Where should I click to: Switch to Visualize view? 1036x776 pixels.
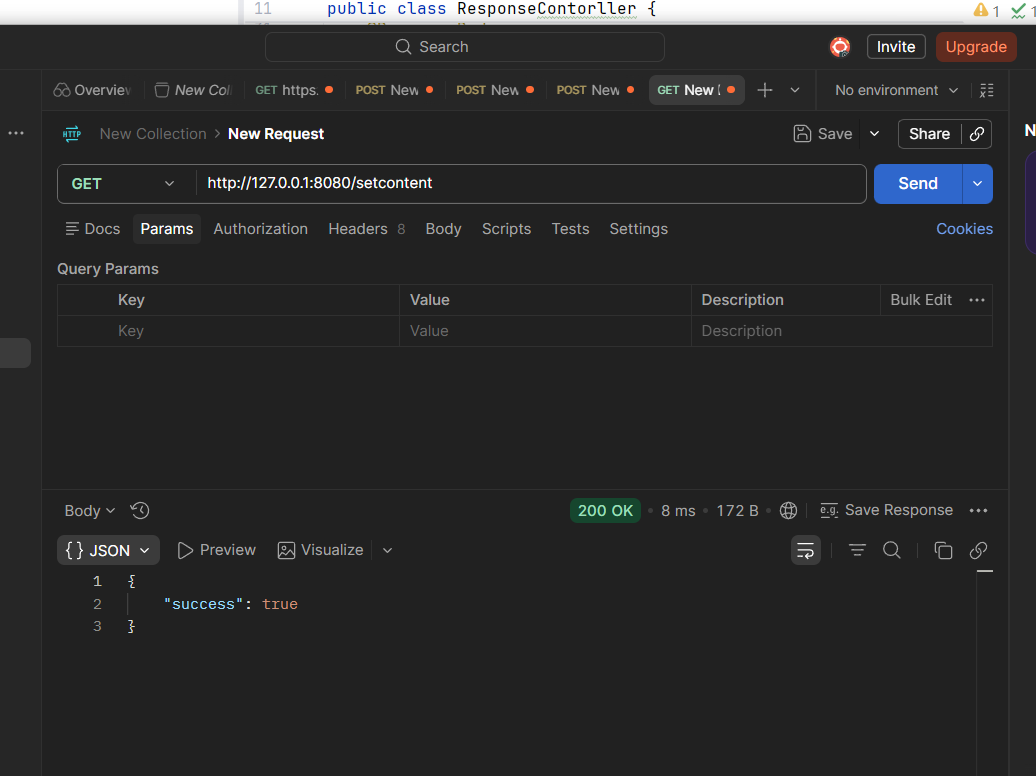point(320,550)
